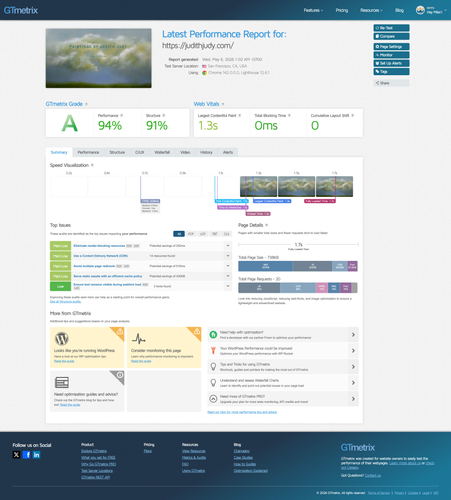Open Pricing link in header
This screenshot has height=500, width=451.
[x=342, y=10]
